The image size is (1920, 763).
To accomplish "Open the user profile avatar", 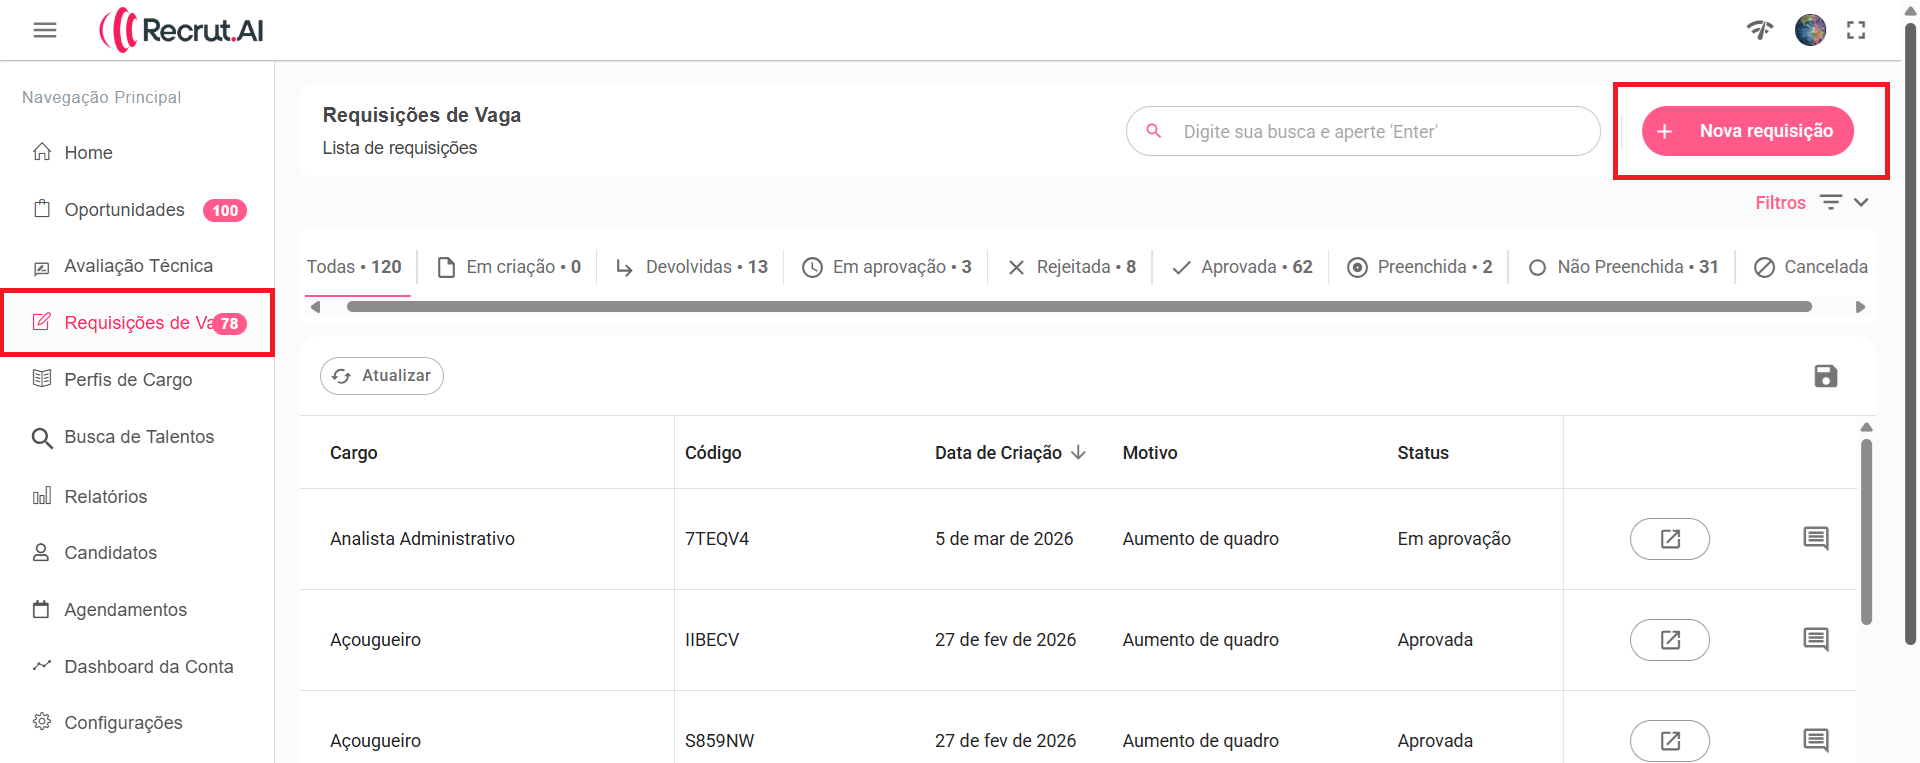I will (1810, 30).
